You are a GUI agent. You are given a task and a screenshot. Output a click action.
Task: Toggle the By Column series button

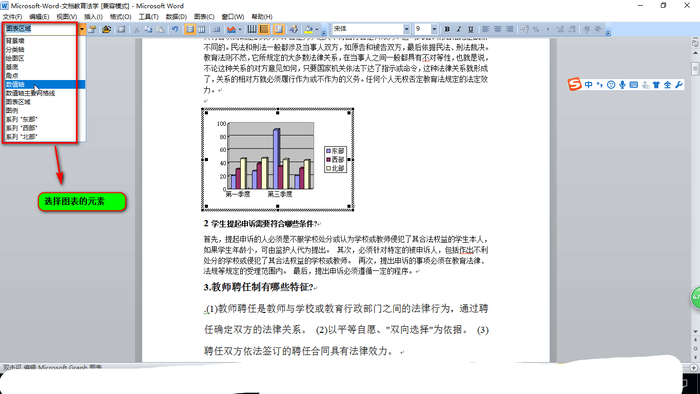pyautogui.click(x=202, y=29)
